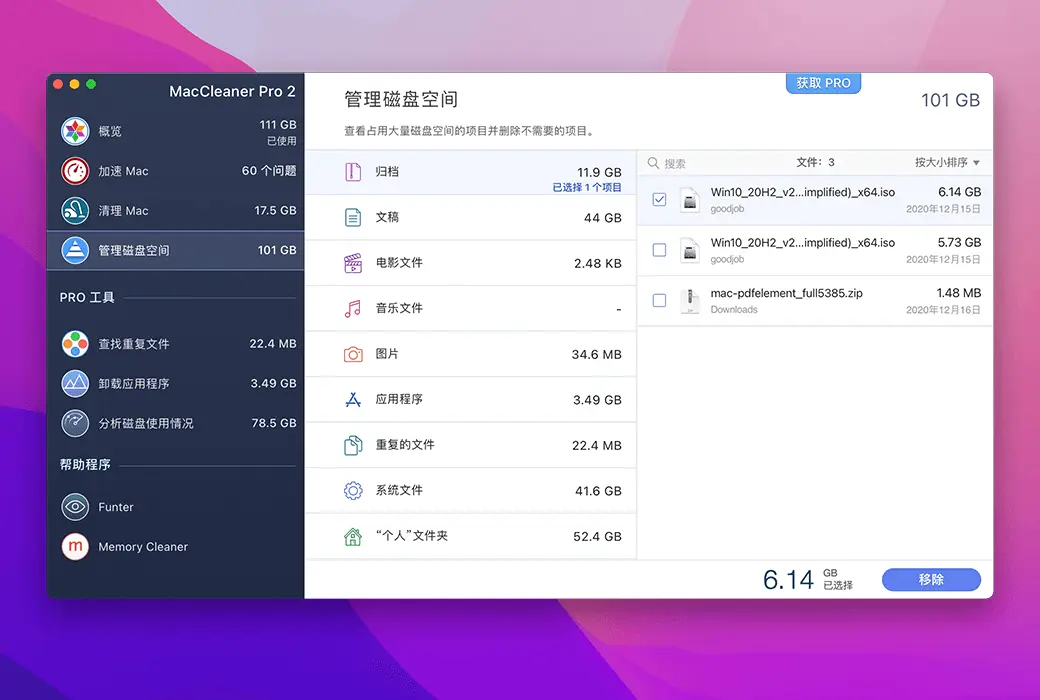Select the 文稿 44 GB category row
The width and height of the screenshot is (1040, 700).
tap(471, 218)
